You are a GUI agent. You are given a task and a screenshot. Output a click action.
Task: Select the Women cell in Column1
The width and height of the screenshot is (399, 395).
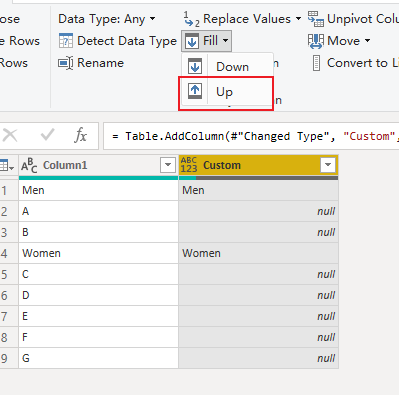click(x=98, y=253)
